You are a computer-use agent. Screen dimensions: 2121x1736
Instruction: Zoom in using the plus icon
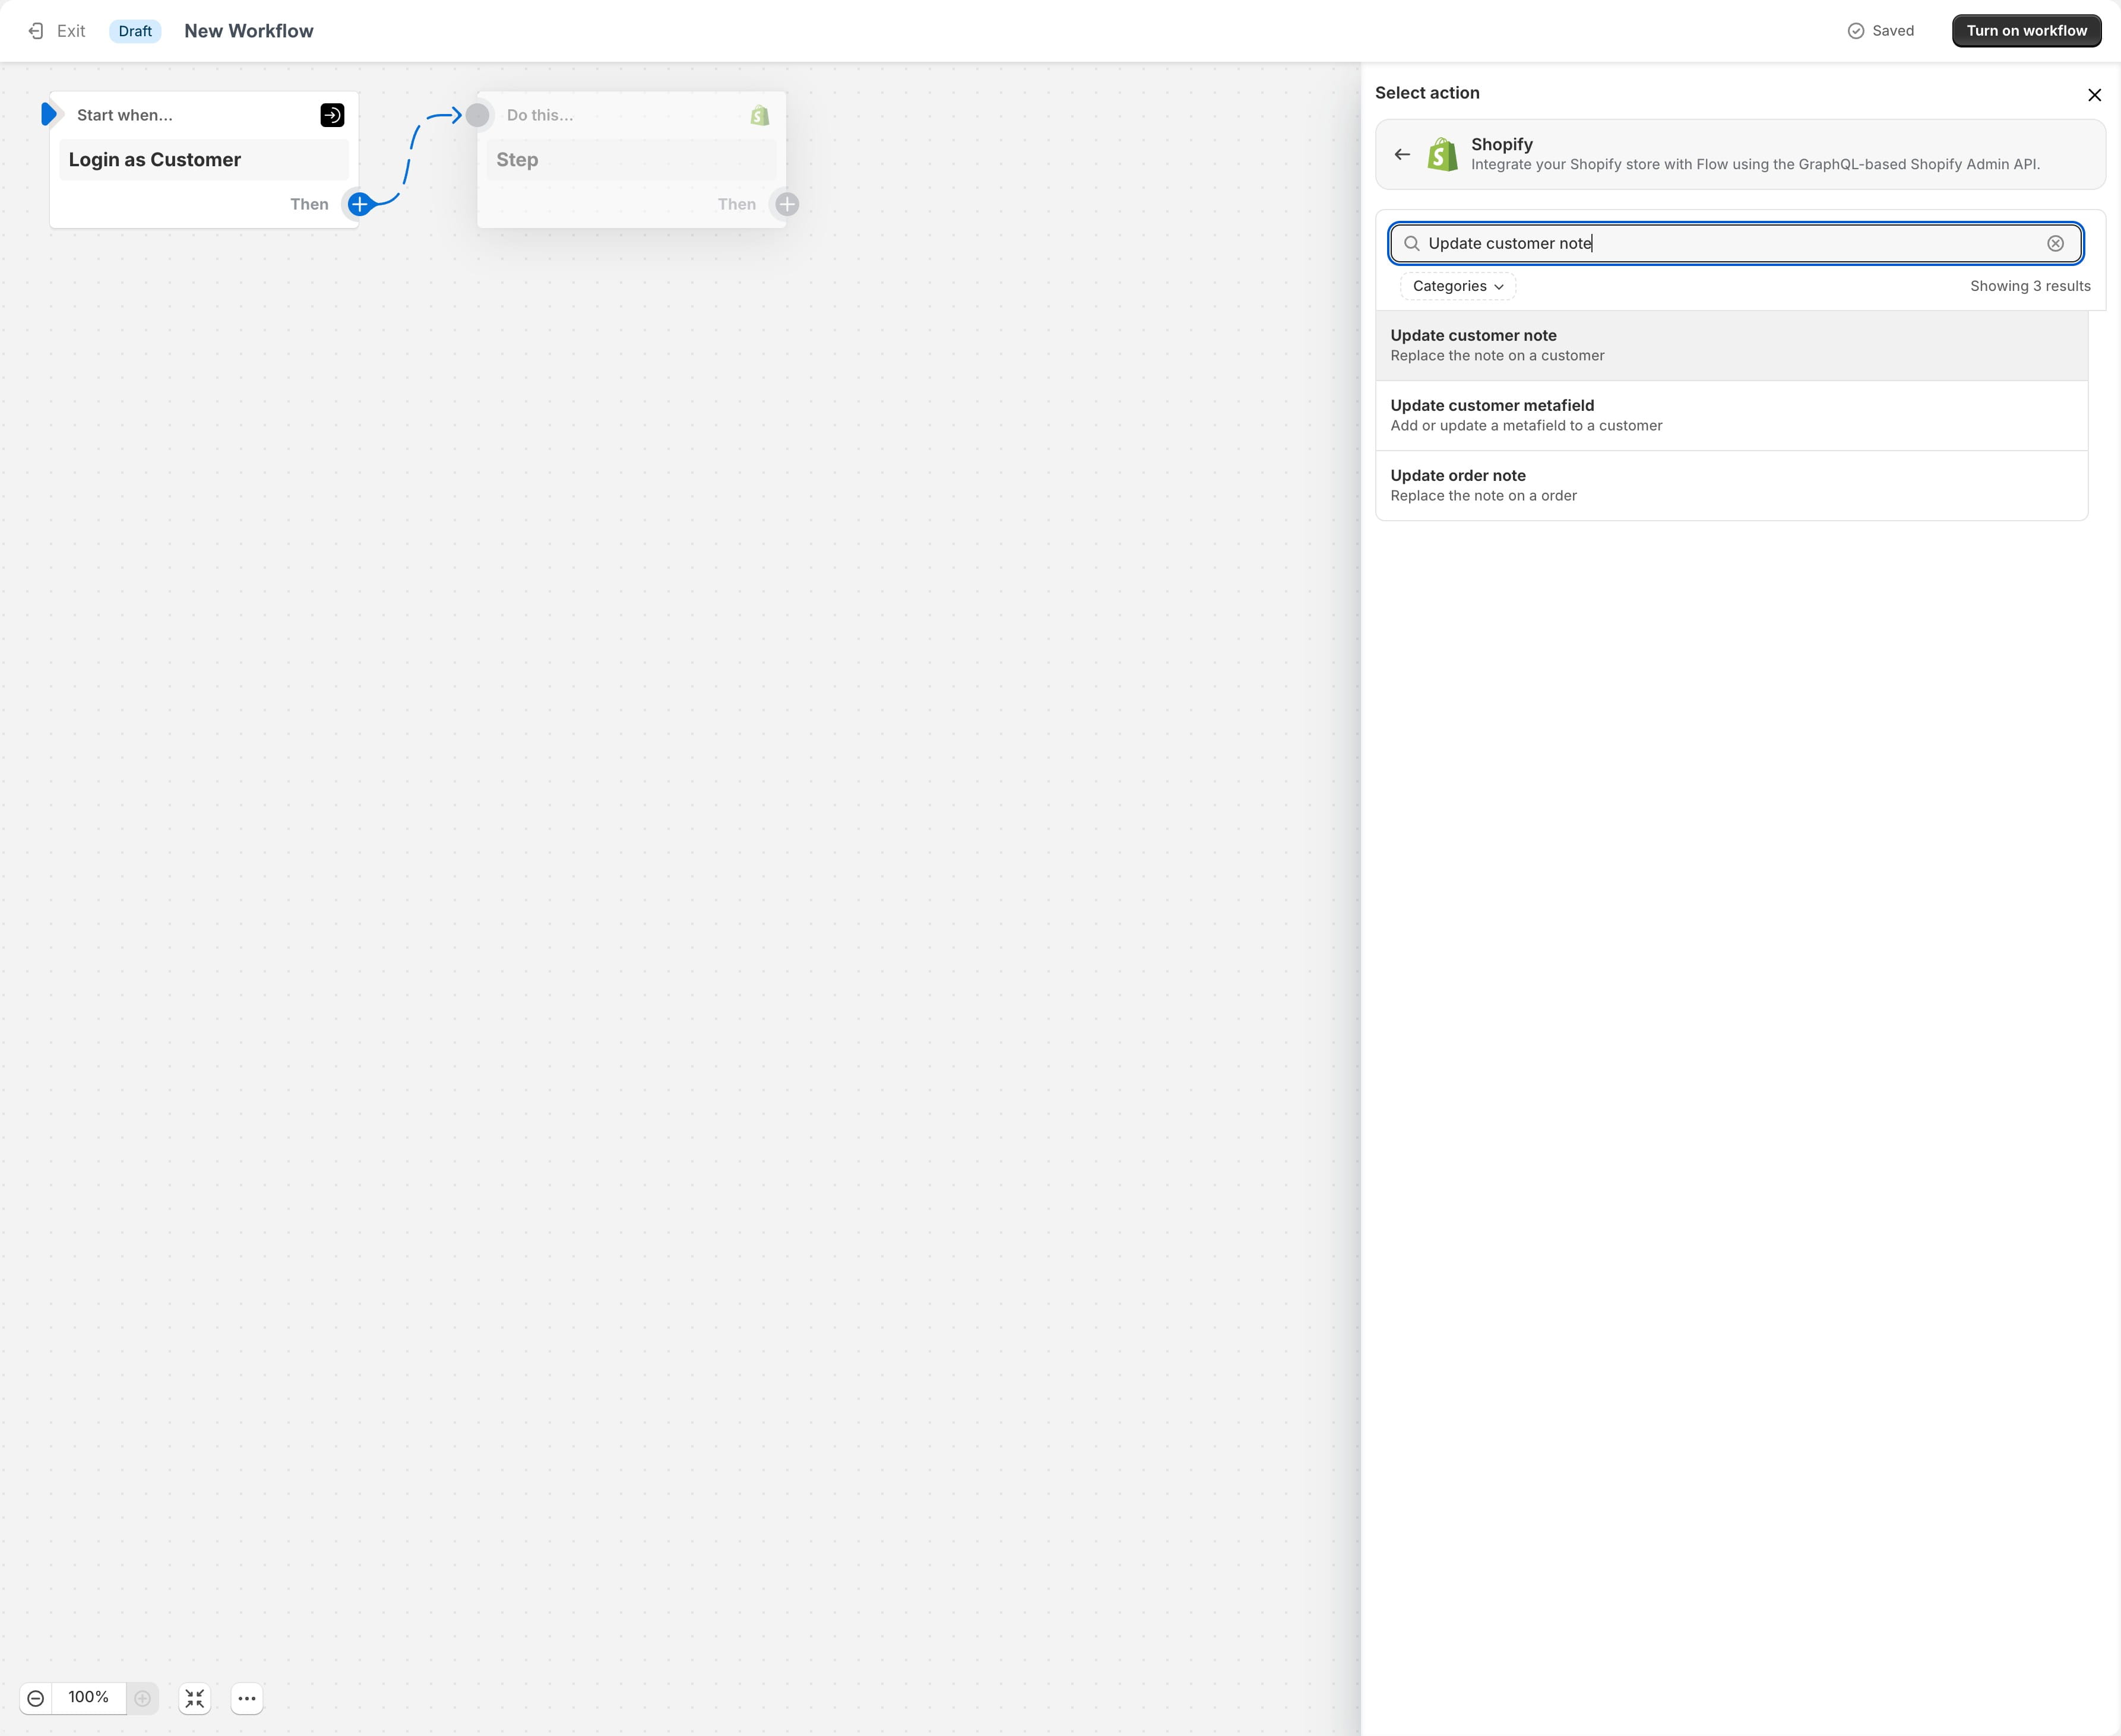tap(142, 1698)
